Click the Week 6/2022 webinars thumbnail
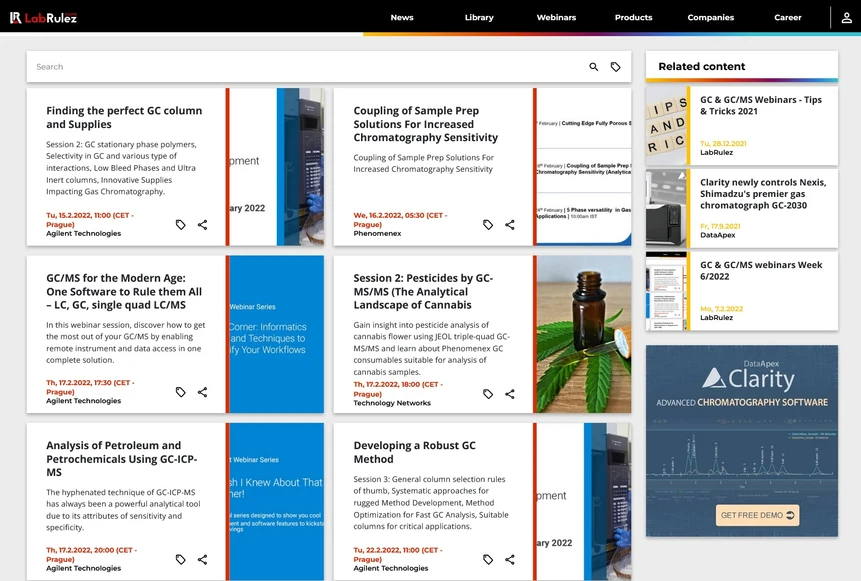Screen dimensions: 861x581 pos(666,290)
